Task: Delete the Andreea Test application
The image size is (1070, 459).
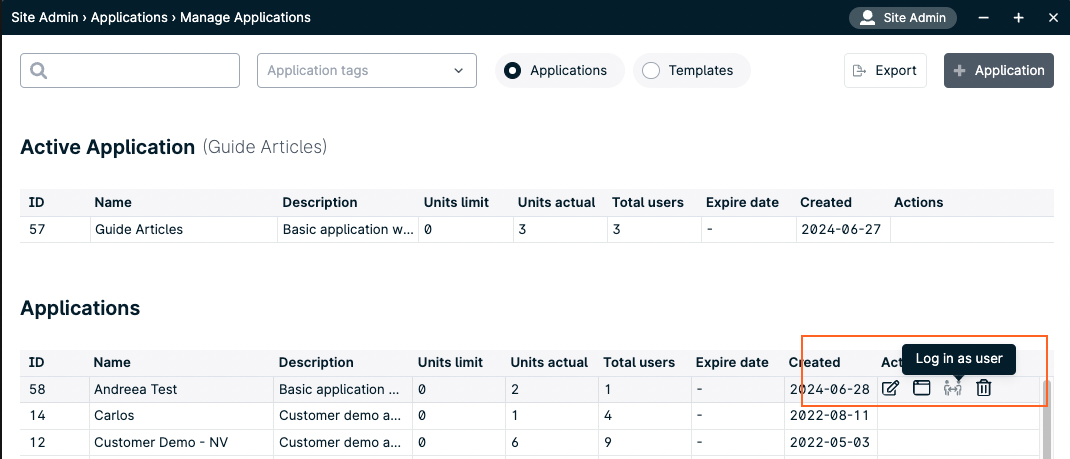Action: pyautogui.click(x=983, y=389)
